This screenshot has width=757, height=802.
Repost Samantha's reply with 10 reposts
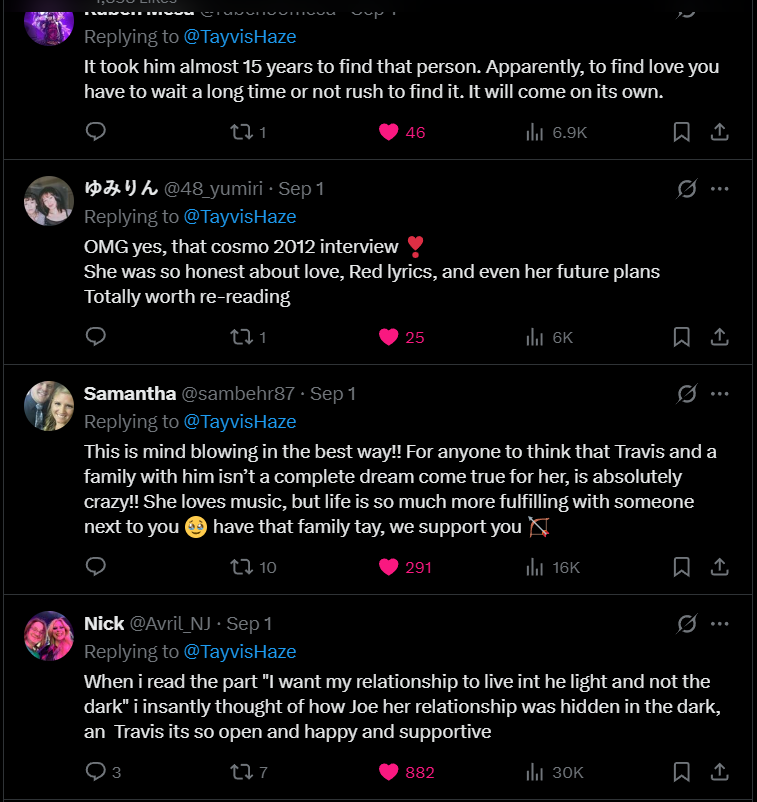coord(242,567)
